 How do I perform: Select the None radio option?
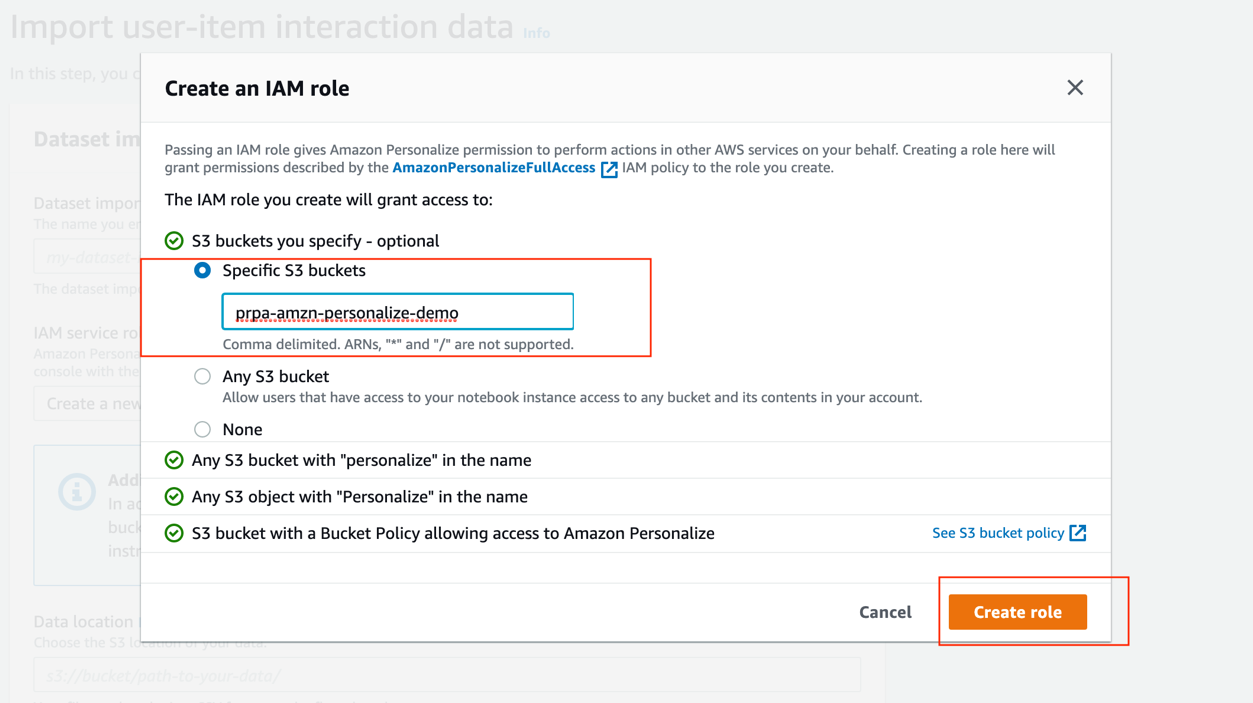pos(202,429)
